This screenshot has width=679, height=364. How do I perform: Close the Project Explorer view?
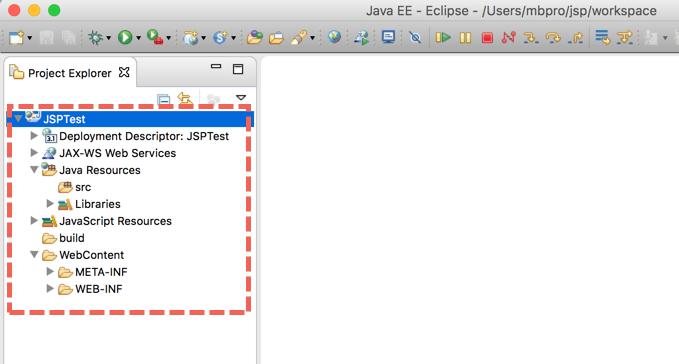tap(124, 72)
